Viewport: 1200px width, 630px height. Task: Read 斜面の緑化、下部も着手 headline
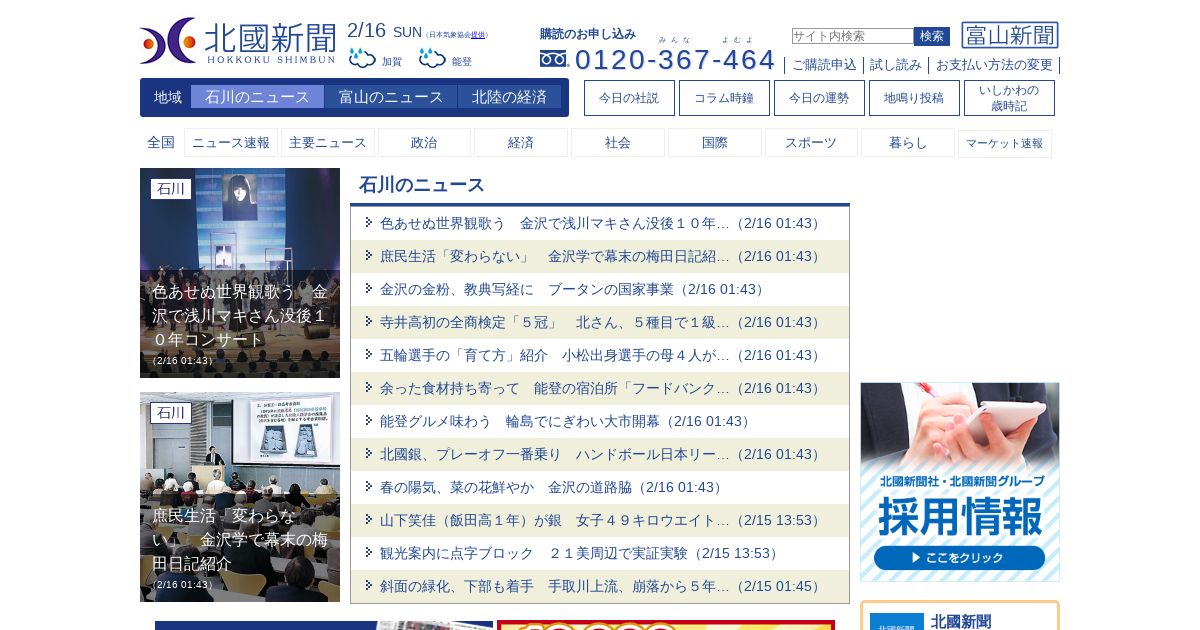pos(600,586)
